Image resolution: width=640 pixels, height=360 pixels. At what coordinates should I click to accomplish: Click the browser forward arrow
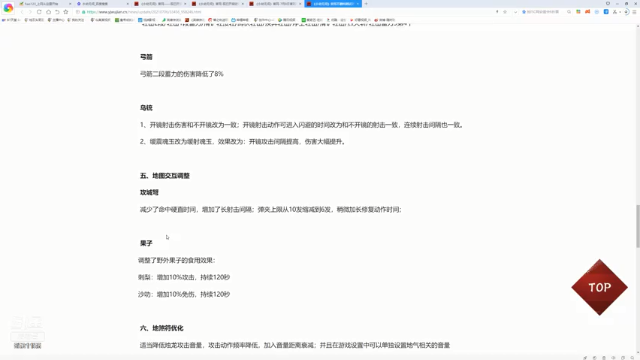[x=30, y=12]
